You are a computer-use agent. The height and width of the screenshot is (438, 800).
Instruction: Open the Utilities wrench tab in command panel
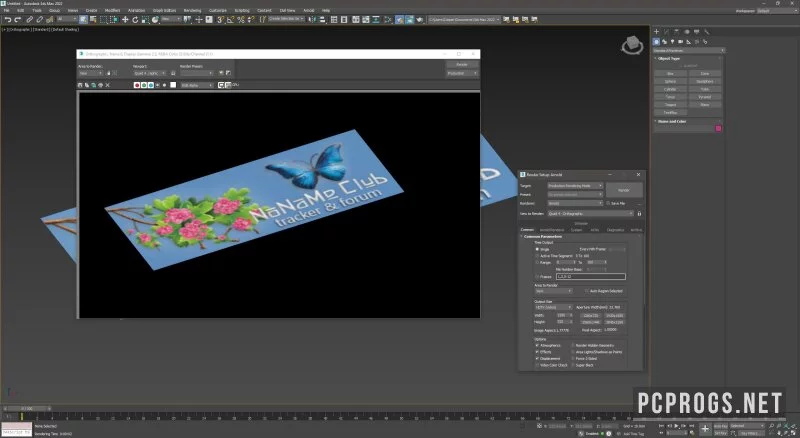[707, 32]
